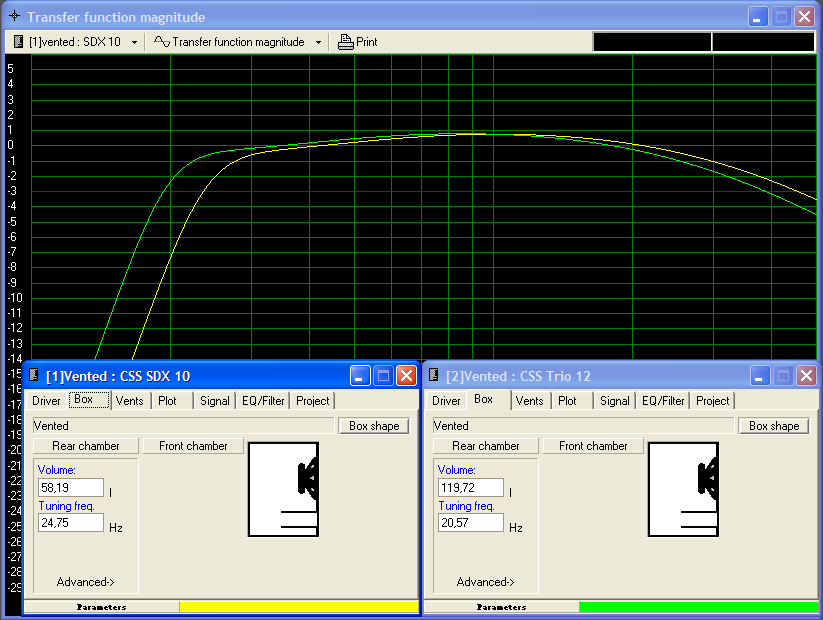Open the project selector dropdown arrow
The width and height of the screenshot is (823, 620).
(x=134, y=42)
